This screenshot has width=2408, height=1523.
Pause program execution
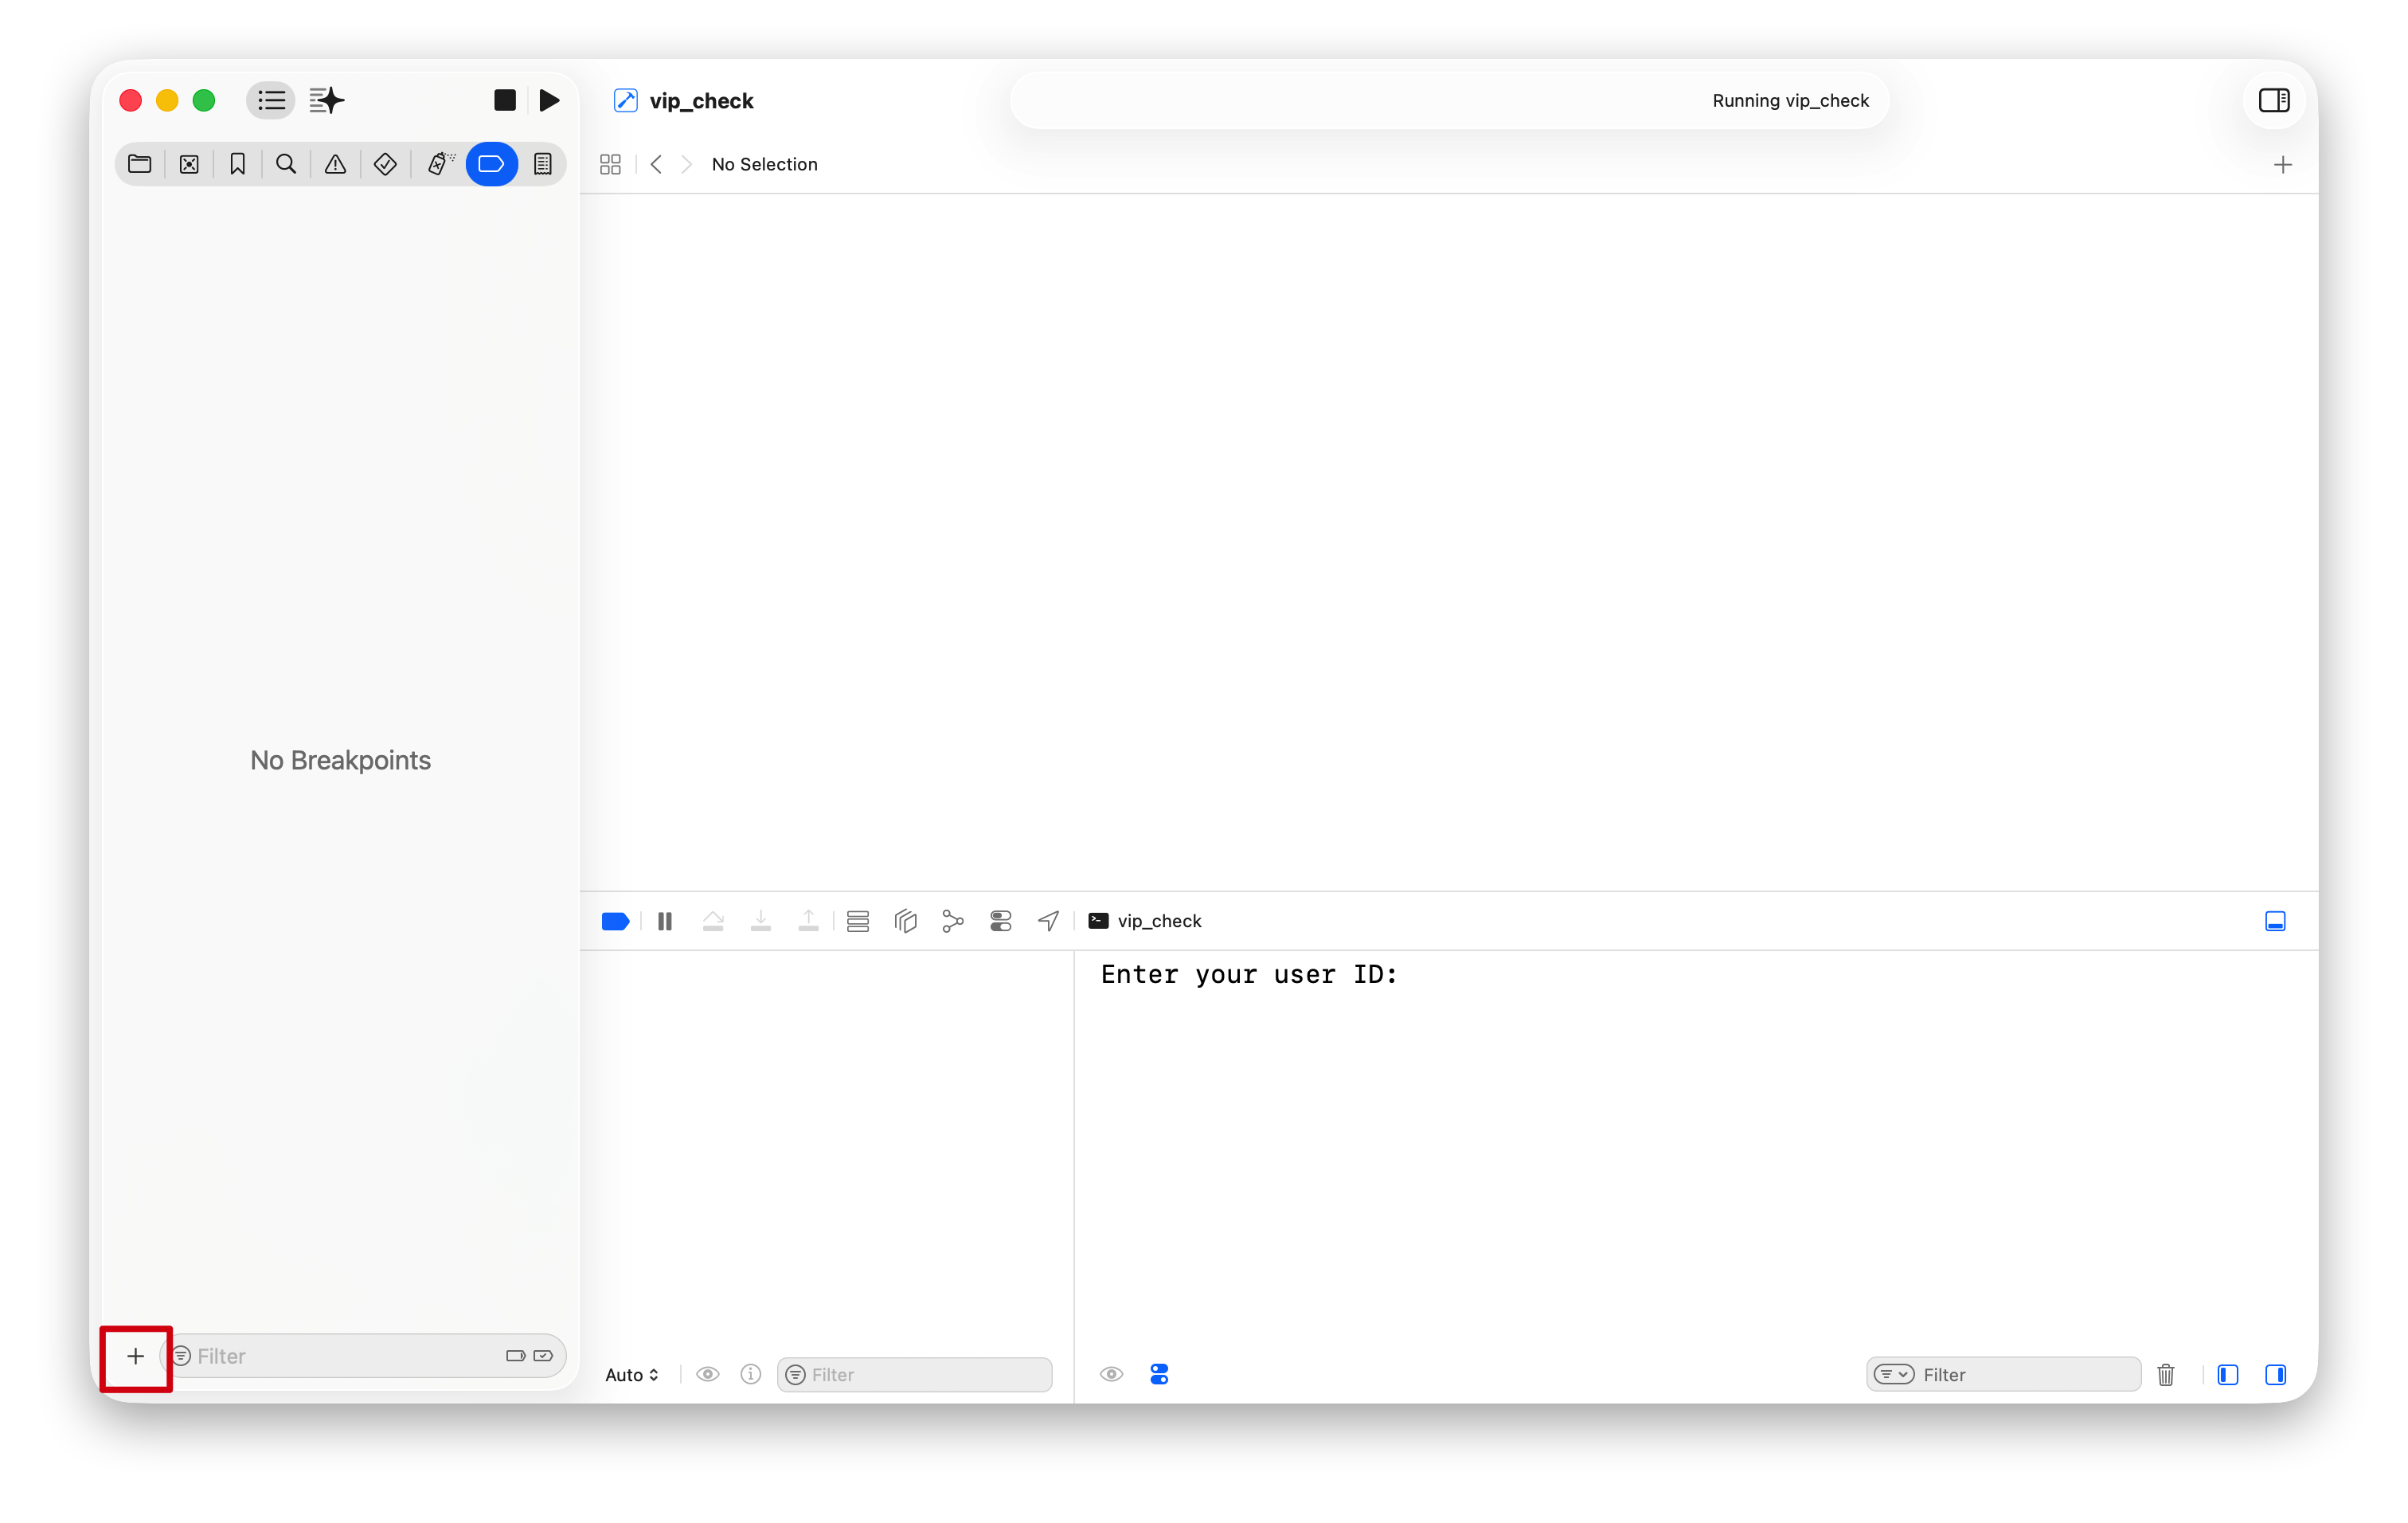pos(664,921)
